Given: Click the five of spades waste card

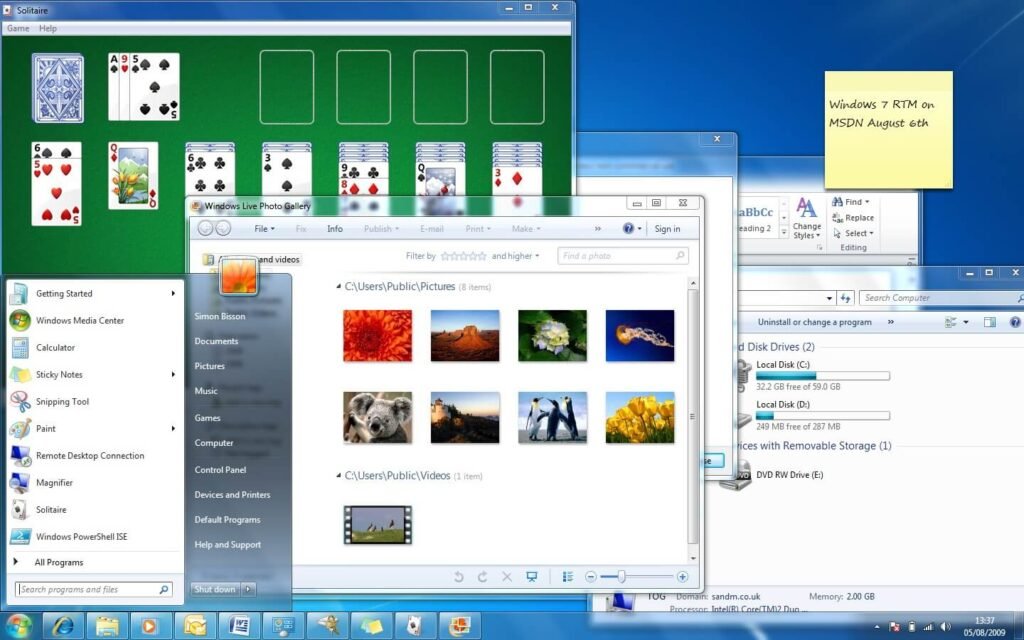Looking at the screenshot, I should 155,87.
